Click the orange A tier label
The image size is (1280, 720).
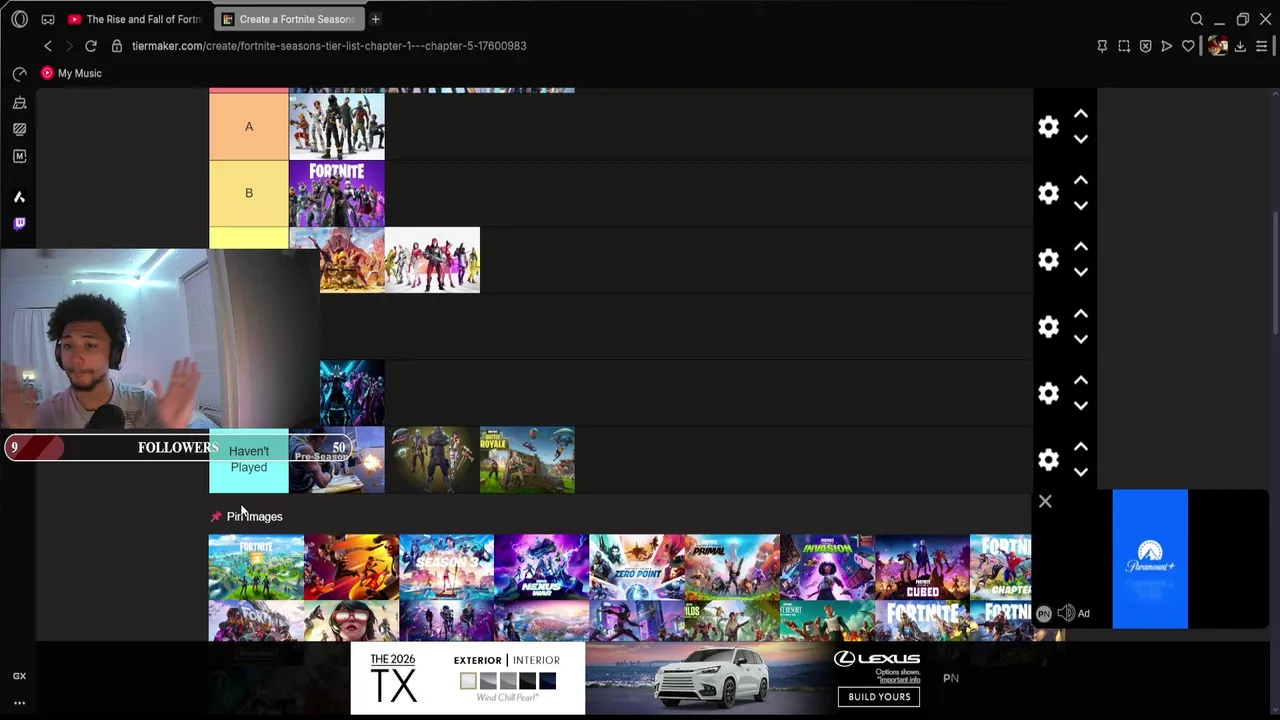249,127
